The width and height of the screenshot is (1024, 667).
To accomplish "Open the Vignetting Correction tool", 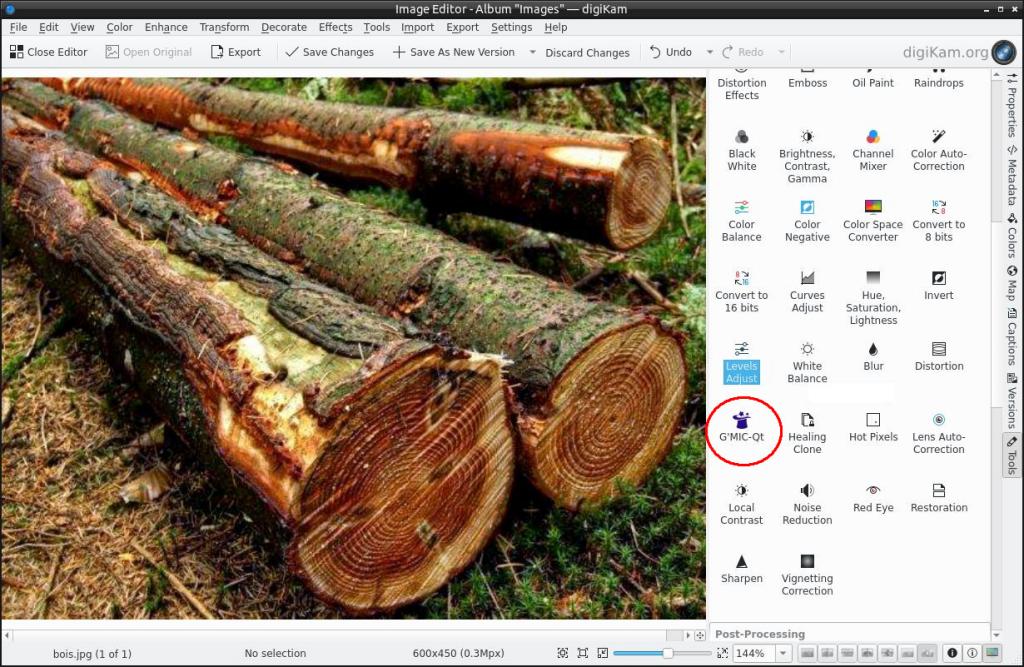I will click(x=807, y=573).
